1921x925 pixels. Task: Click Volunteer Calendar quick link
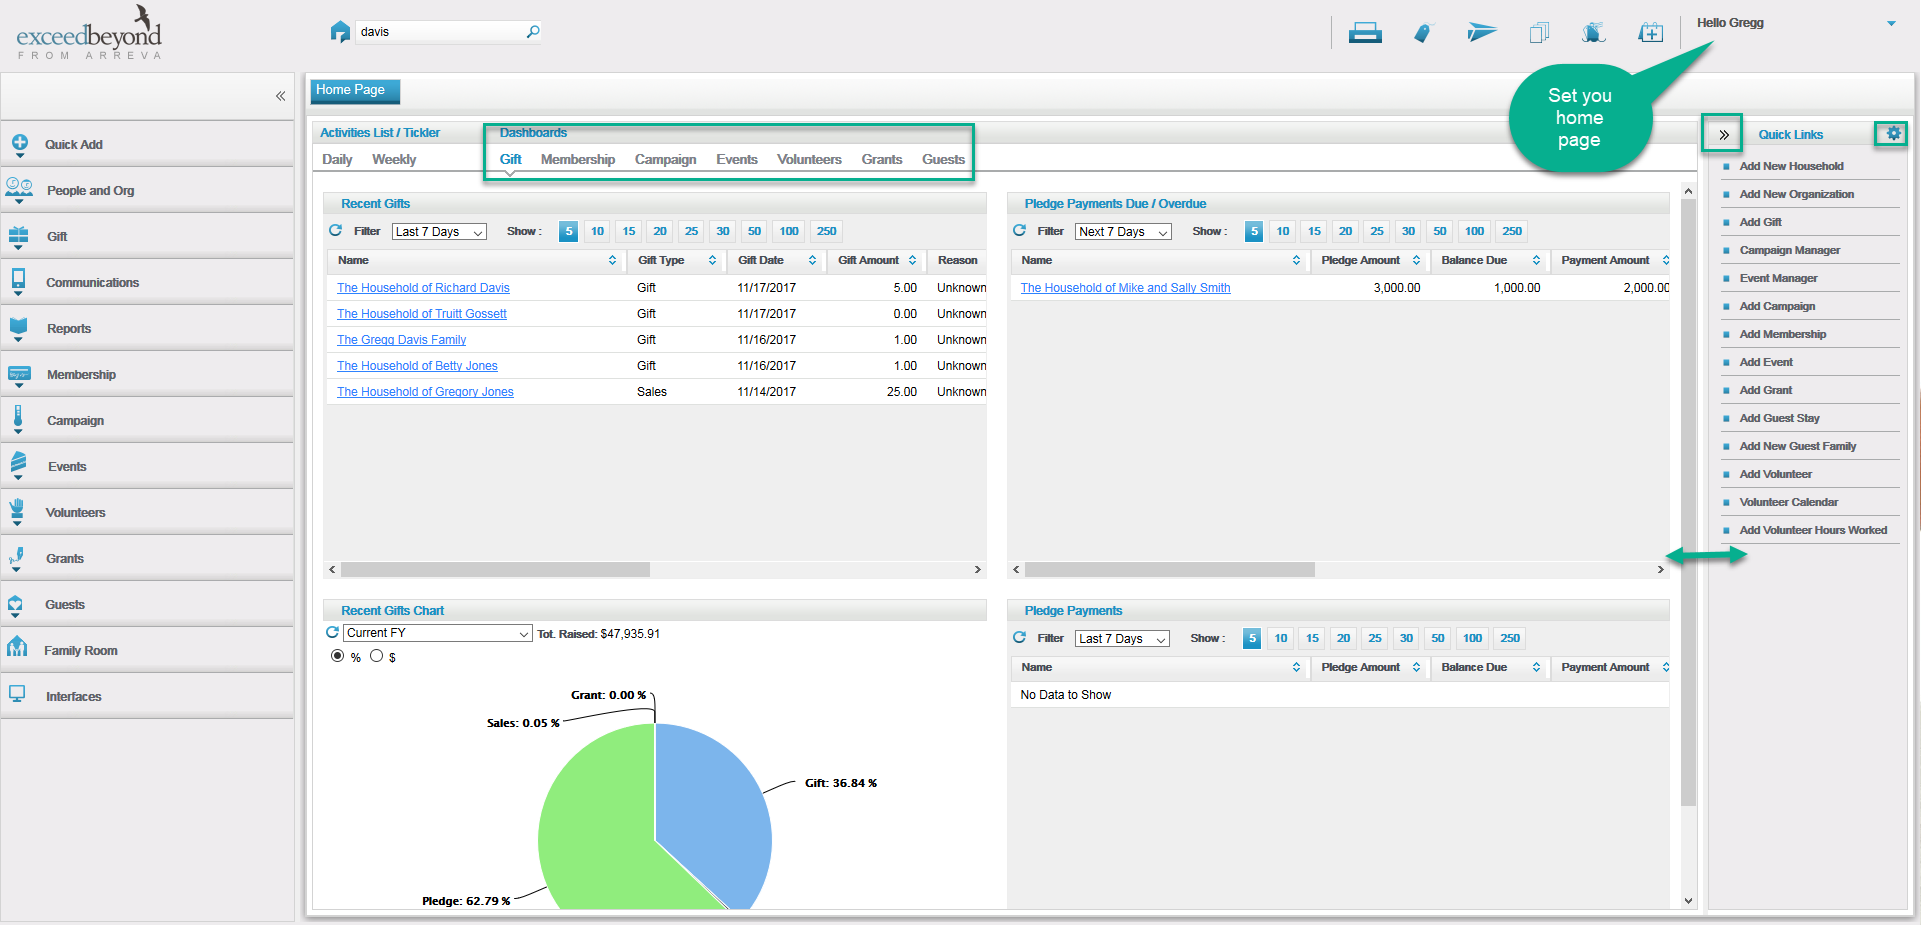coord(1788,502)
